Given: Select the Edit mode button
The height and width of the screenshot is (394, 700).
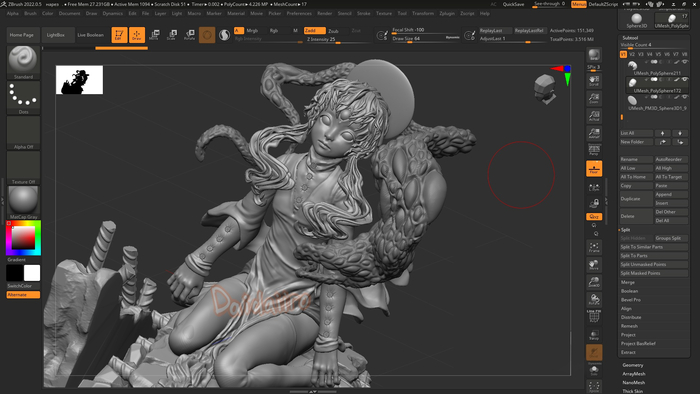Looking at the screenshot, I should coord(119,35).
